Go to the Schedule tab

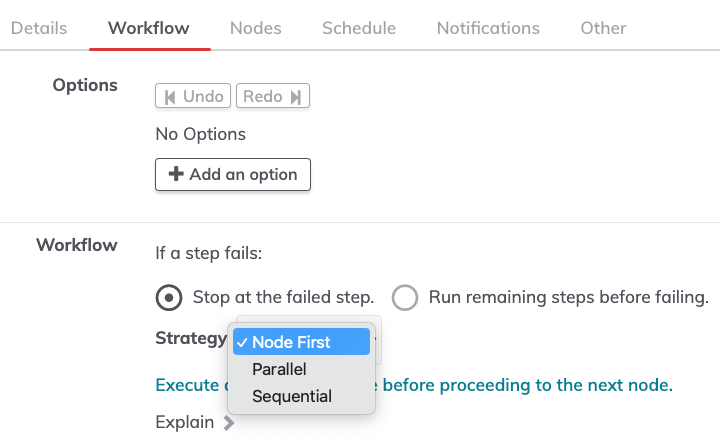click(x=359, y=28)
